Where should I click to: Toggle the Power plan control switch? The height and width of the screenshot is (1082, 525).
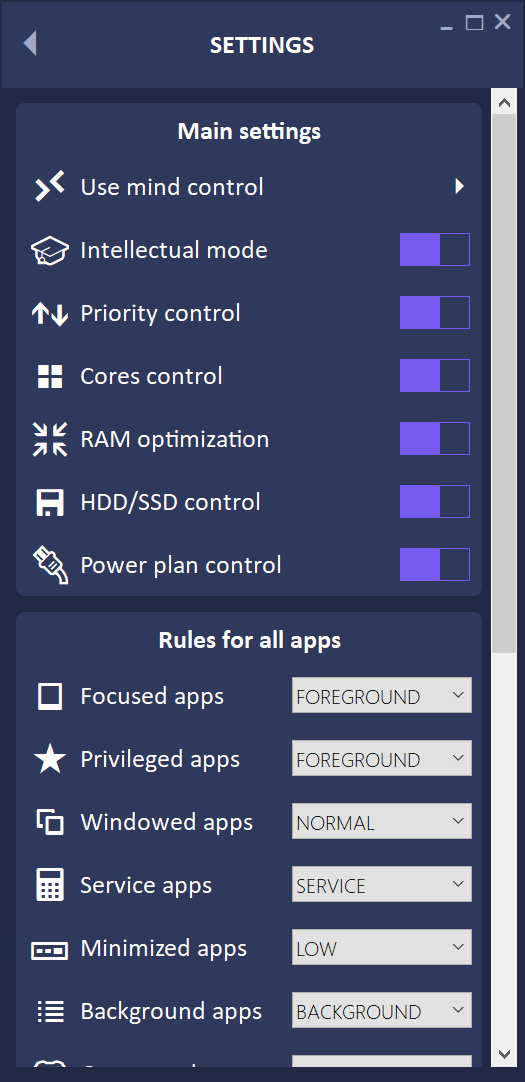(x=435, y=564)
